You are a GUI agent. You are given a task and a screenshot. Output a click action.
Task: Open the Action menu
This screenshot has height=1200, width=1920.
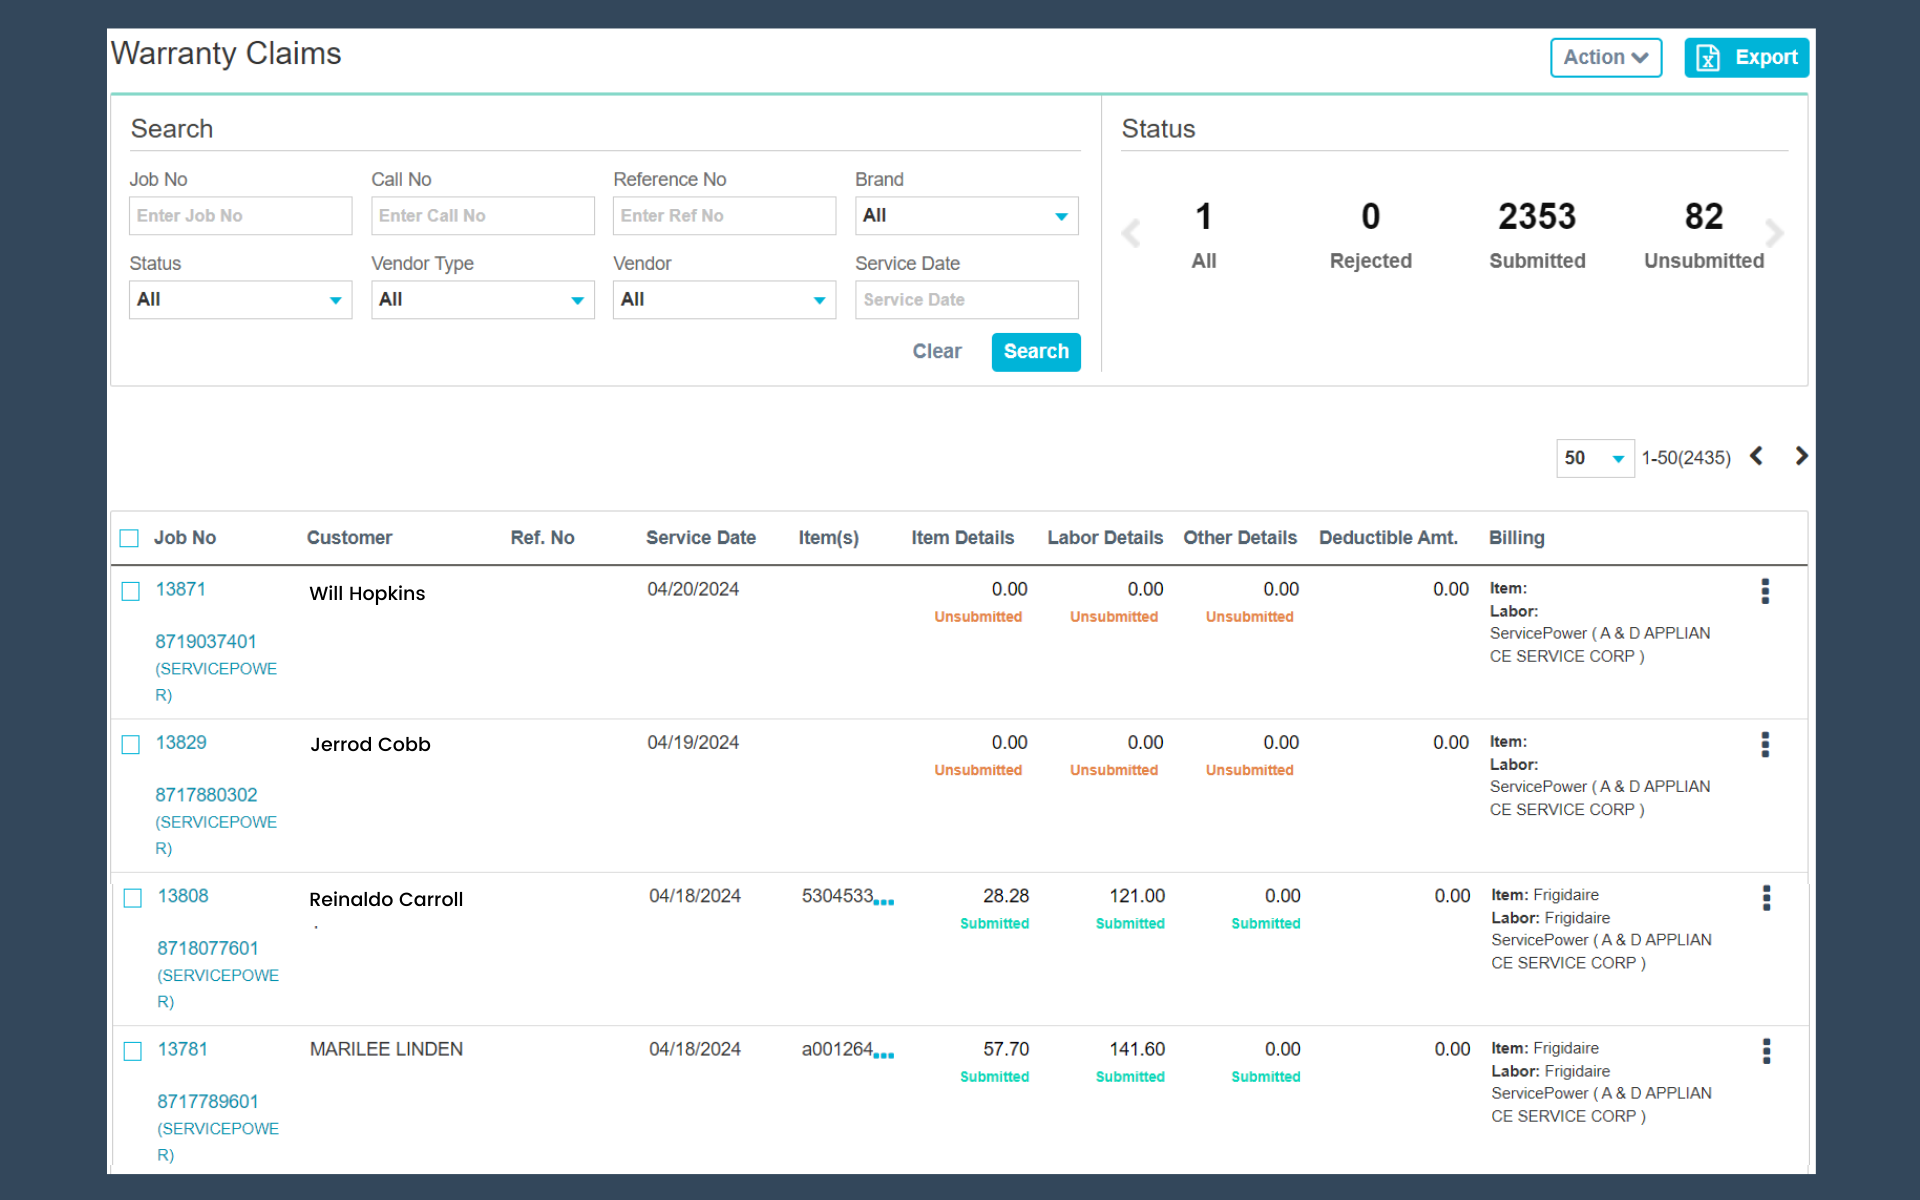[x=1606, y=57]
